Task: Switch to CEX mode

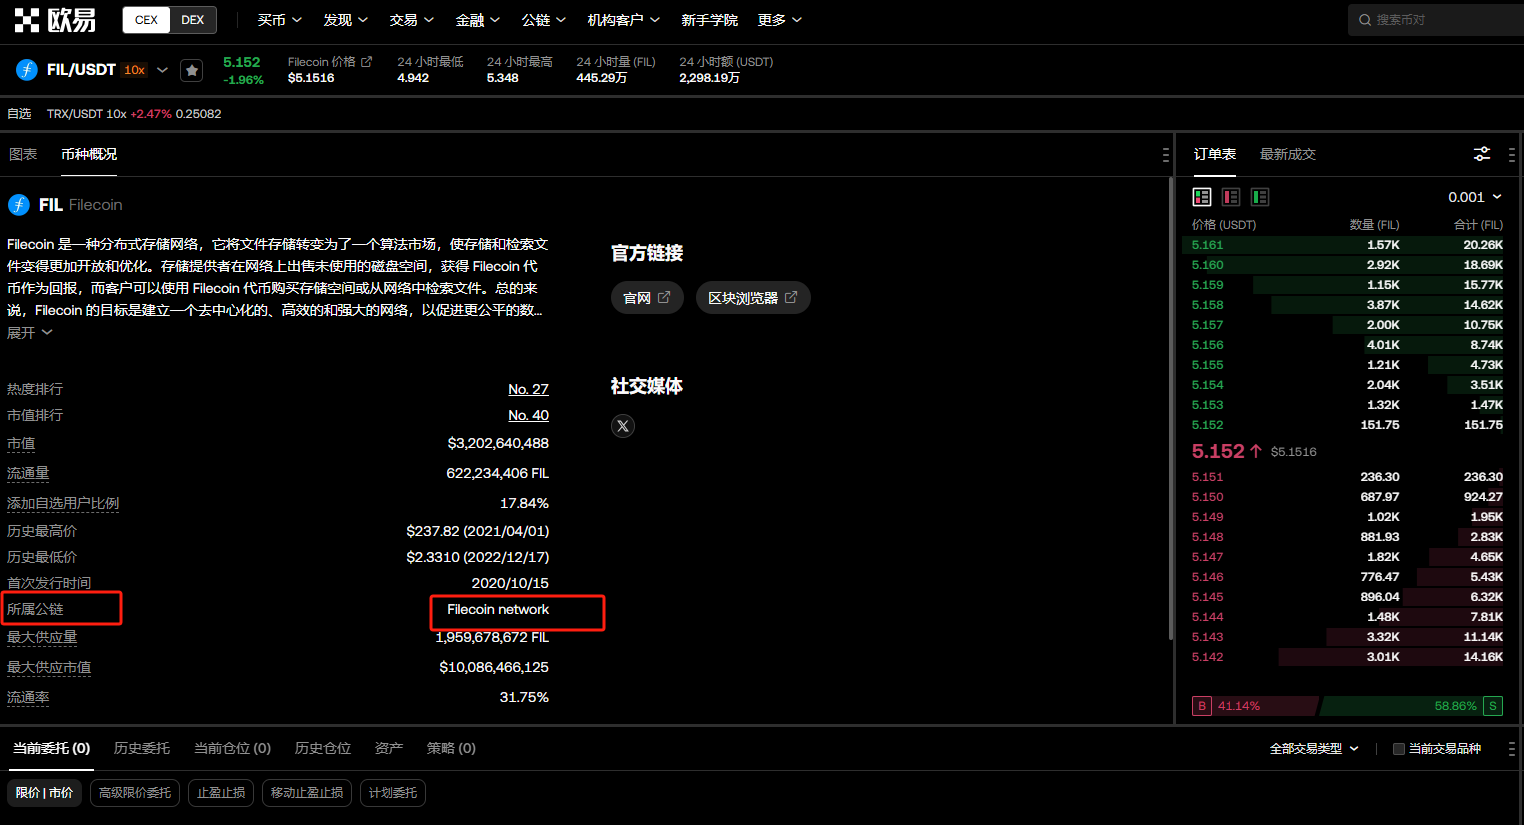Action: pyautogui.click(x=146, y=20)
